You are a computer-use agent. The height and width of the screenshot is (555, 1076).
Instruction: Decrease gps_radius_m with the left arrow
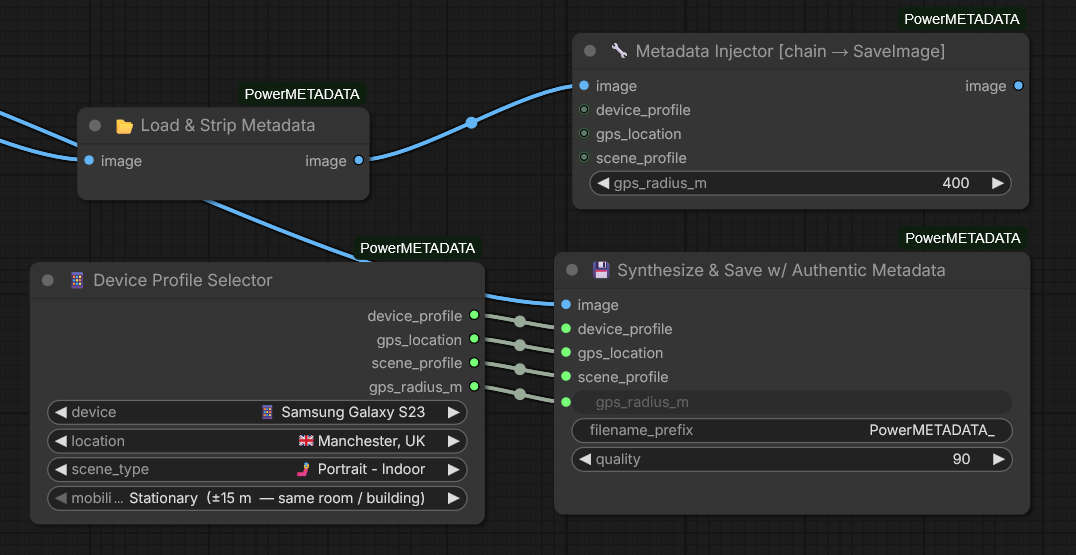click(603, 183)
